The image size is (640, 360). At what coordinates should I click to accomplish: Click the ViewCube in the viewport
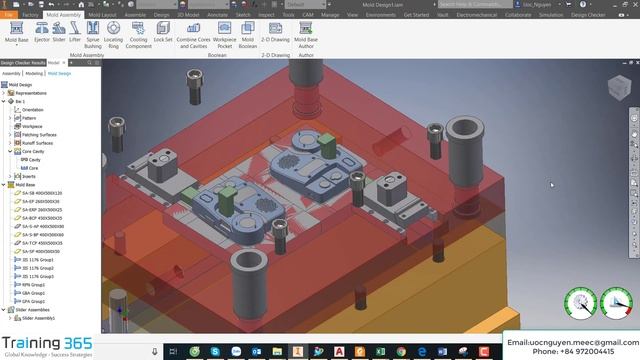pos(619,87)
